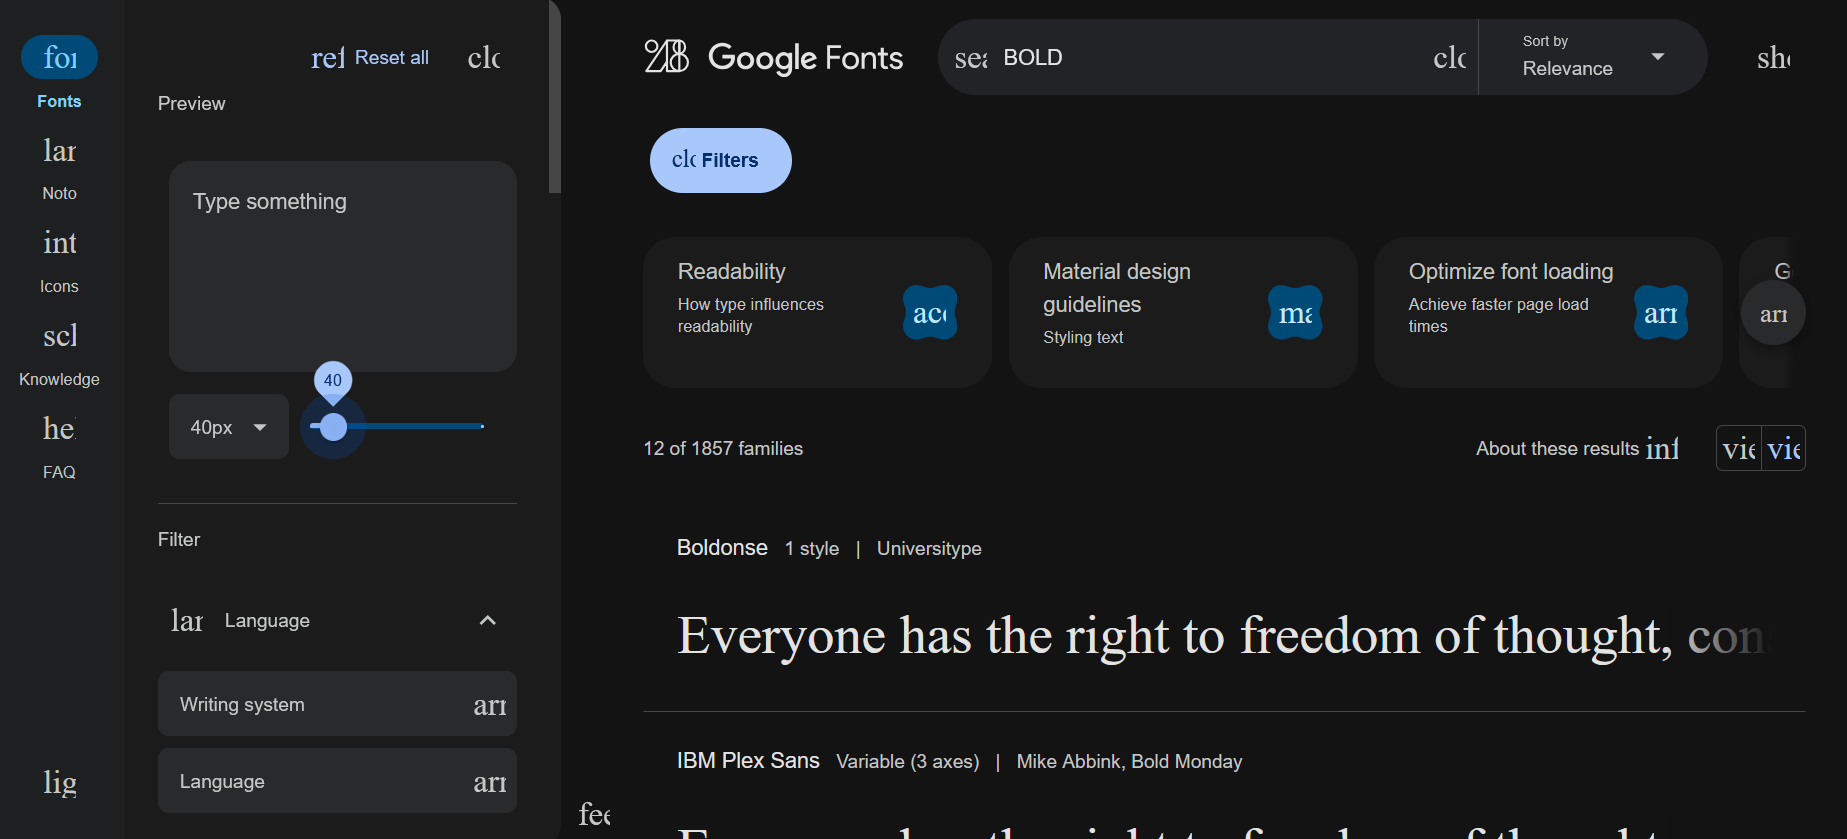Click the "Variable (3 axes)" label

tap(908, 762)
